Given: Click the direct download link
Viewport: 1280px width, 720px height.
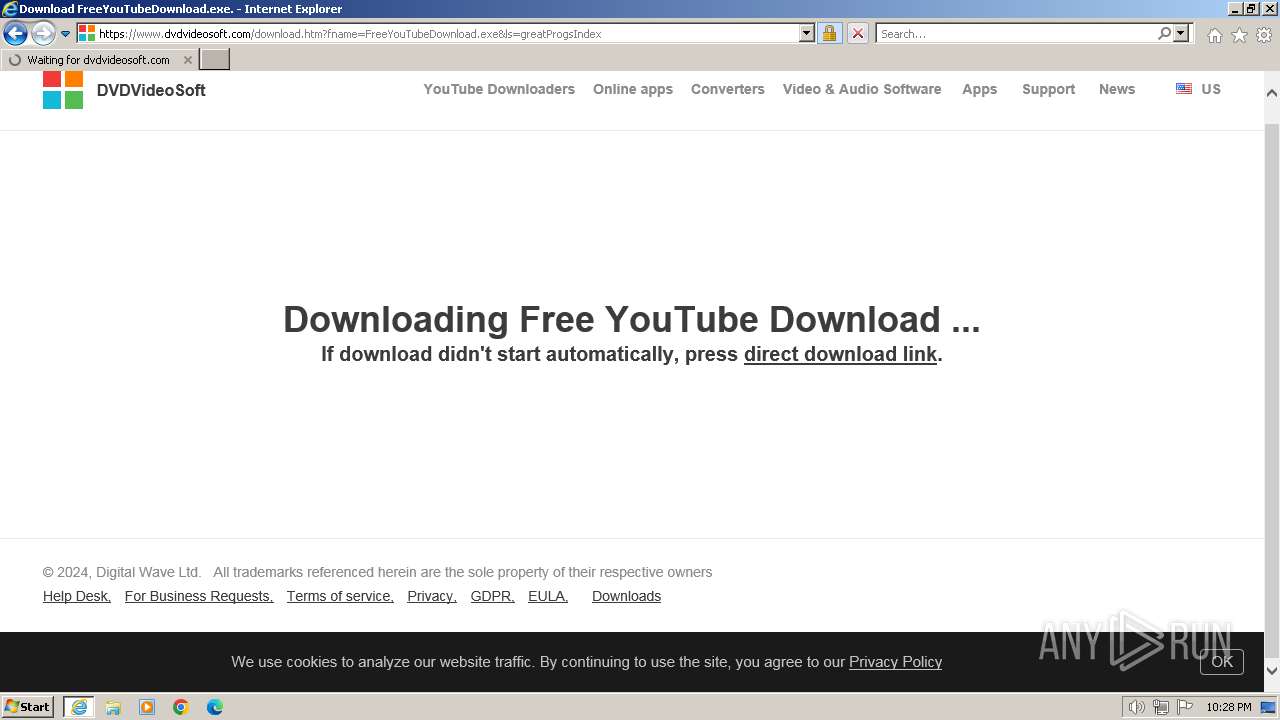Looking at the screenshot, I should click(x=840, y=354).
